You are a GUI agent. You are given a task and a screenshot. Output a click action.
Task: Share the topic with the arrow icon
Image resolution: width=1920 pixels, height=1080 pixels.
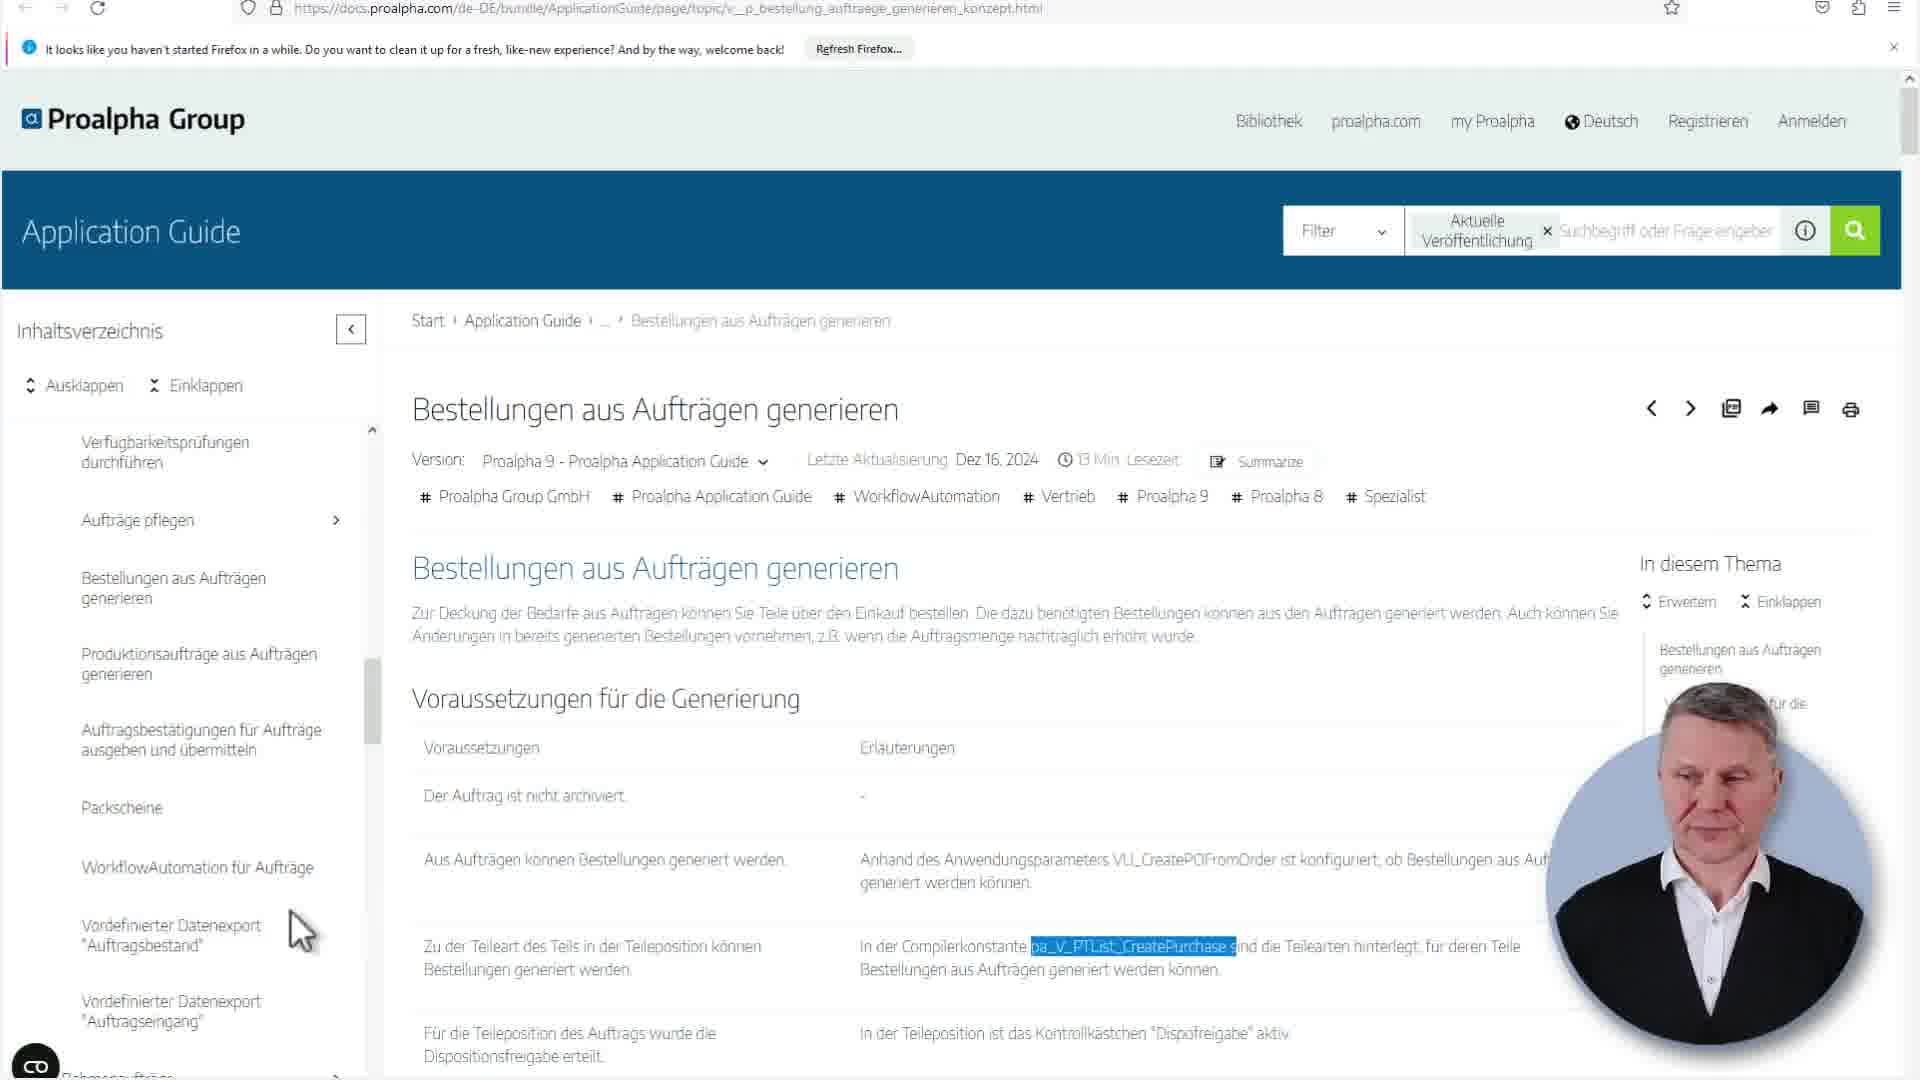(x=1770, y=408)
